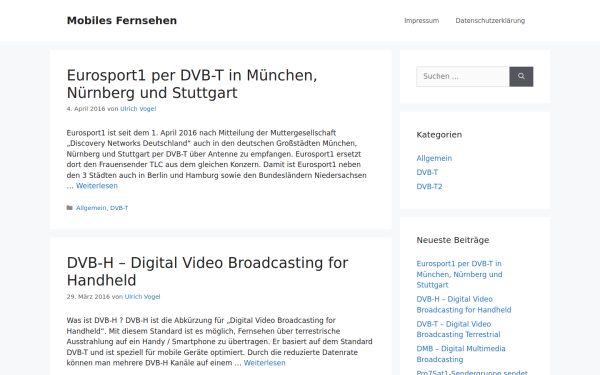Viewport: 600px width, 375px height.
Task: Open Impressum in the navigation
Action: pos(422,21)
